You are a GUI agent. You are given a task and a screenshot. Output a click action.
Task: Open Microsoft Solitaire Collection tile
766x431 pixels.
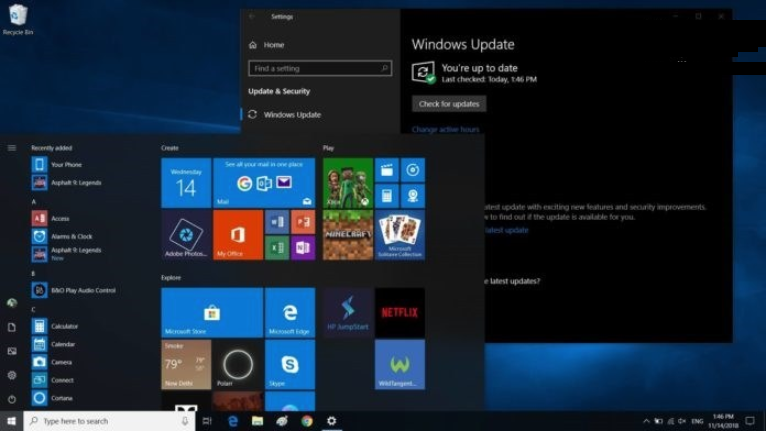pos(399,235)
